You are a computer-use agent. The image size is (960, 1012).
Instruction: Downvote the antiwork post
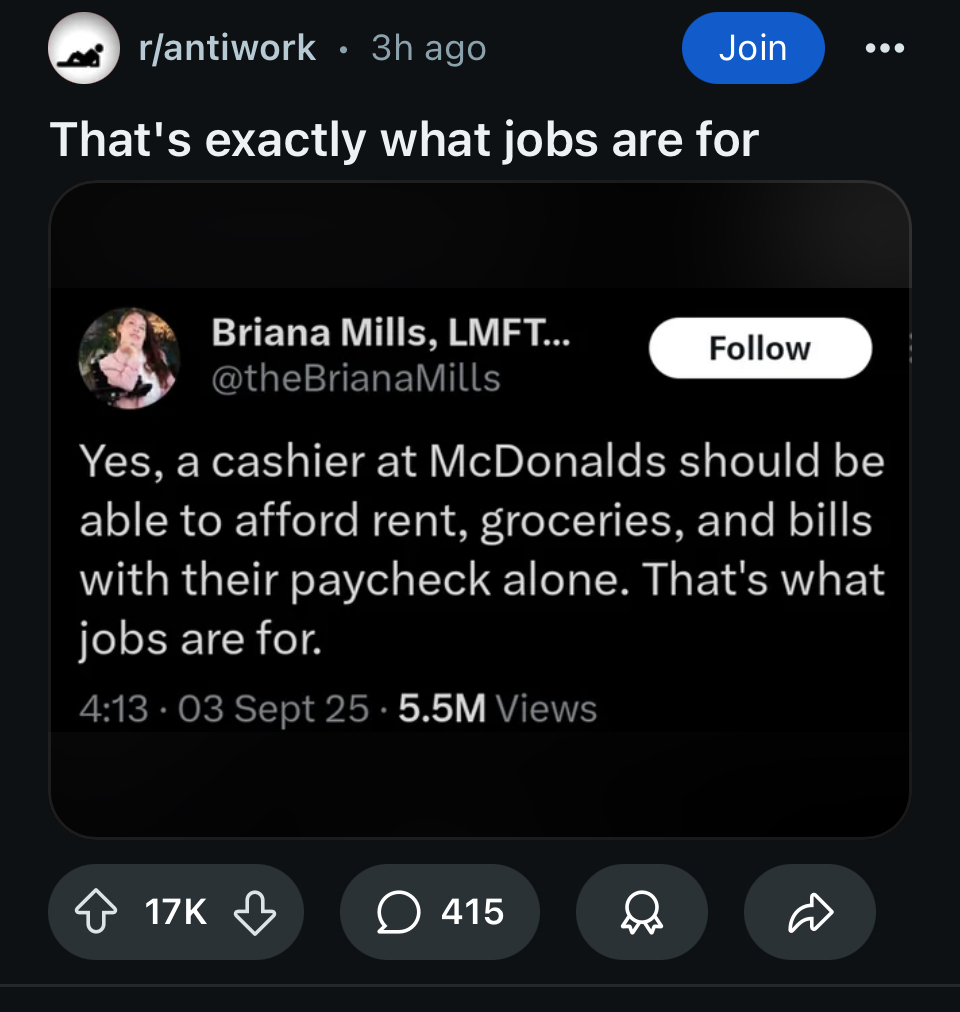click(x=253, y=912)
